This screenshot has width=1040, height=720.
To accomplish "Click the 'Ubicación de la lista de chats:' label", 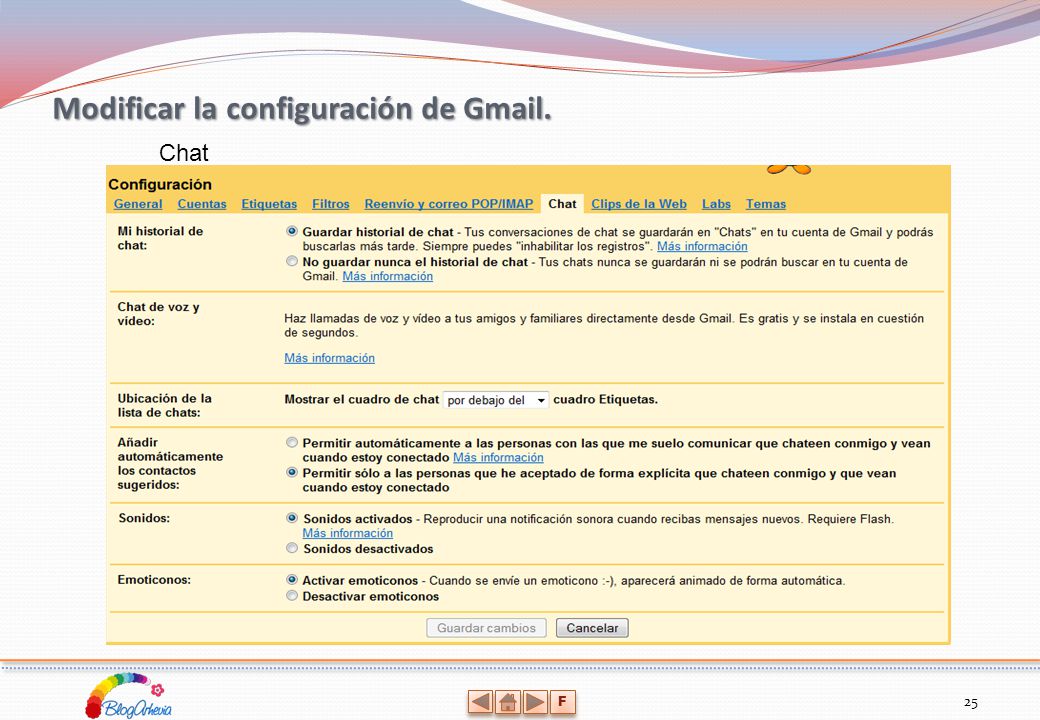I will click(164, 405).
